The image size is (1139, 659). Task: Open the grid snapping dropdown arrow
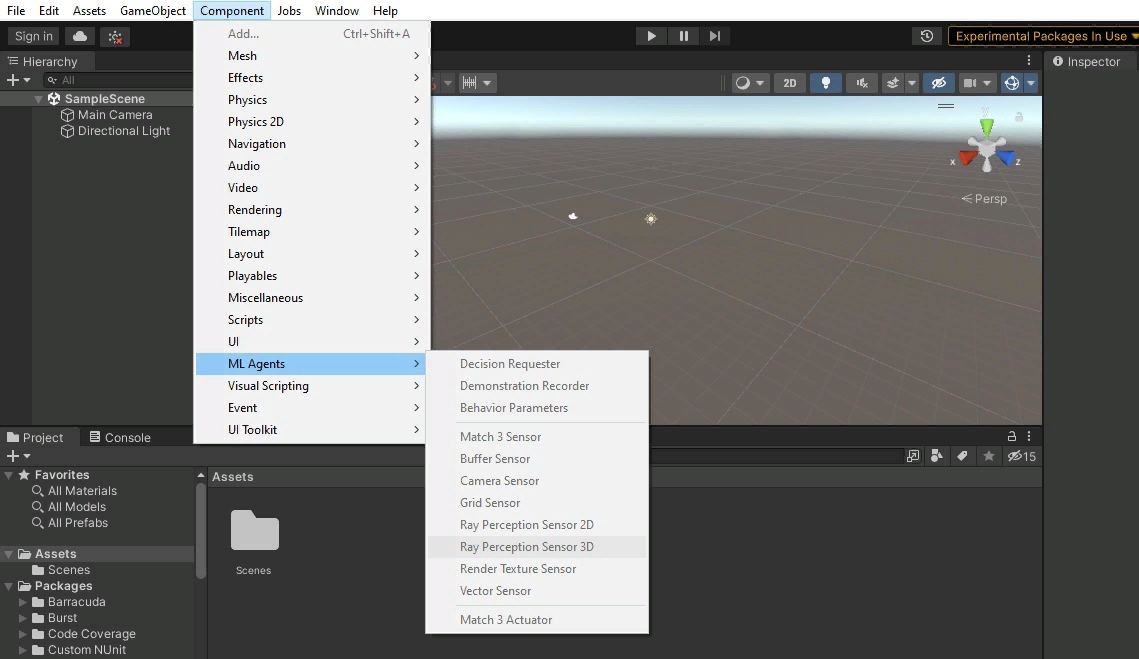487,83
